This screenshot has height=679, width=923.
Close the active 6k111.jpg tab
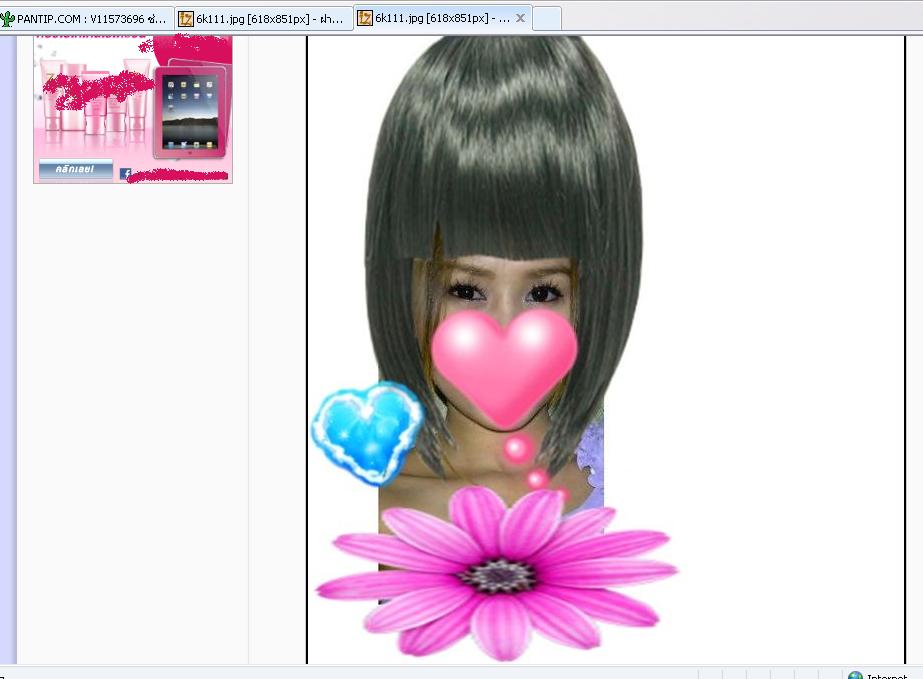[x=520, y=18]
